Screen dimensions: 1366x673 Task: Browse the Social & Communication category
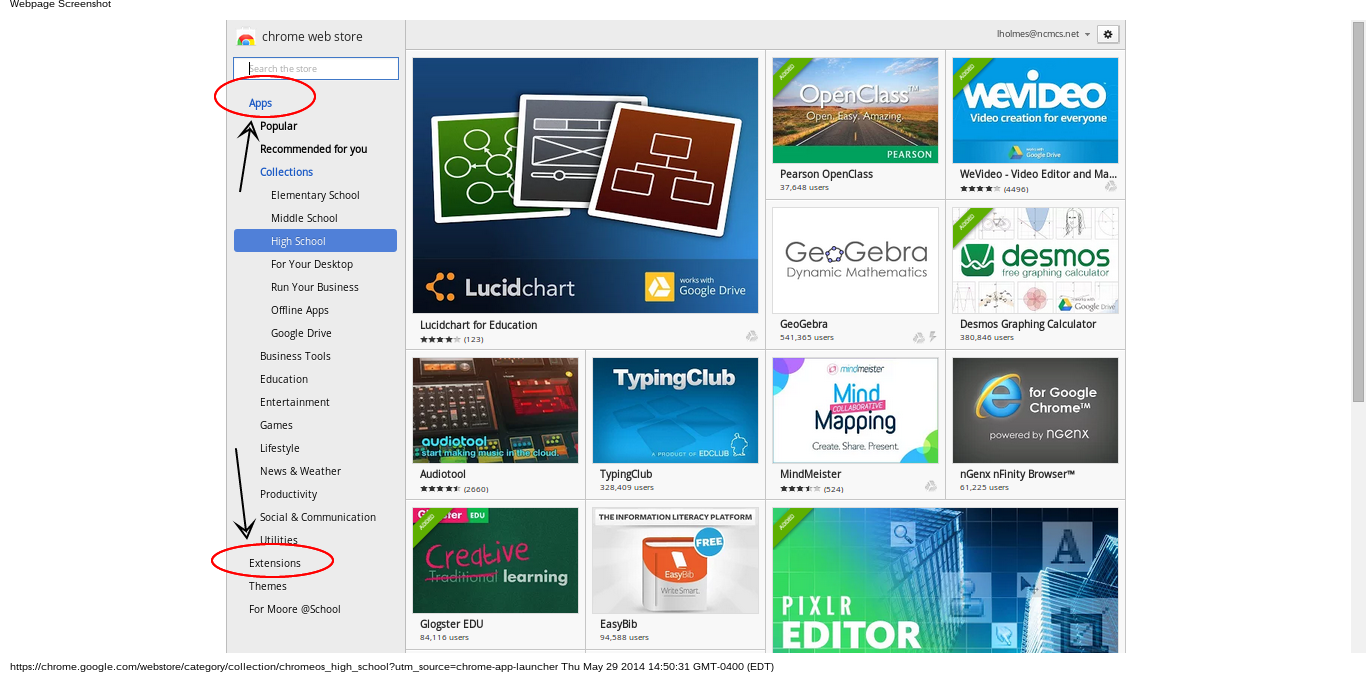coord(318,517)
